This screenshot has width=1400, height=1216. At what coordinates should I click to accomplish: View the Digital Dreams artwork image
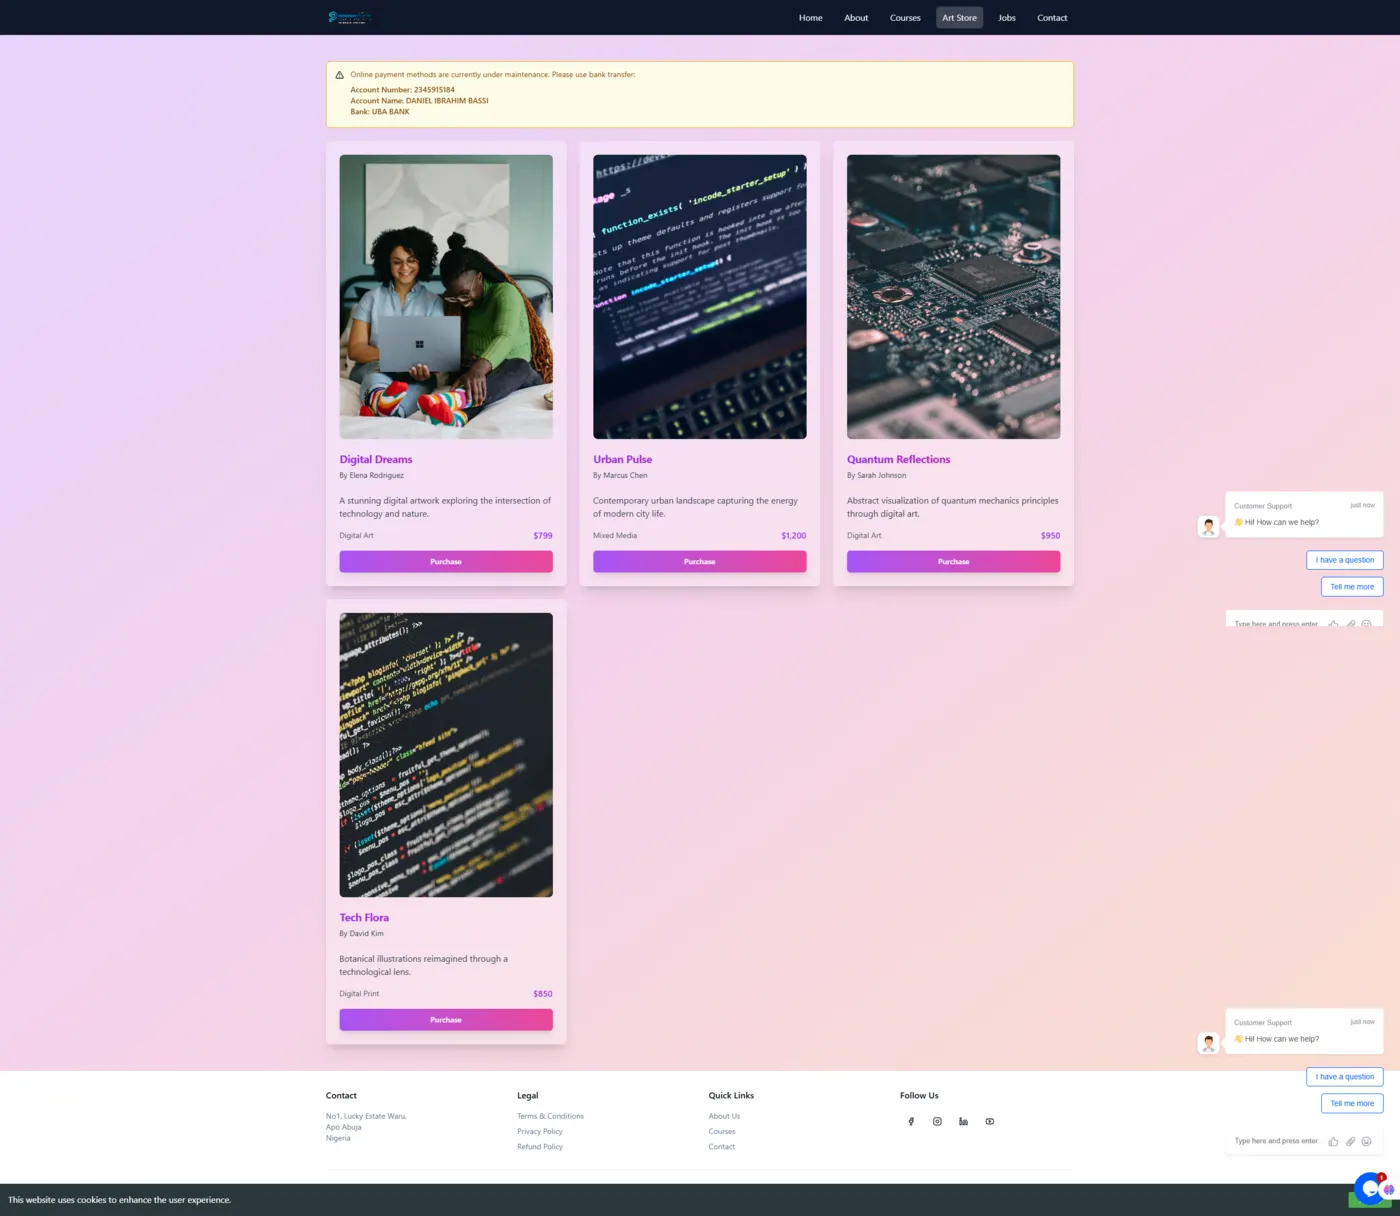(446, 297)
